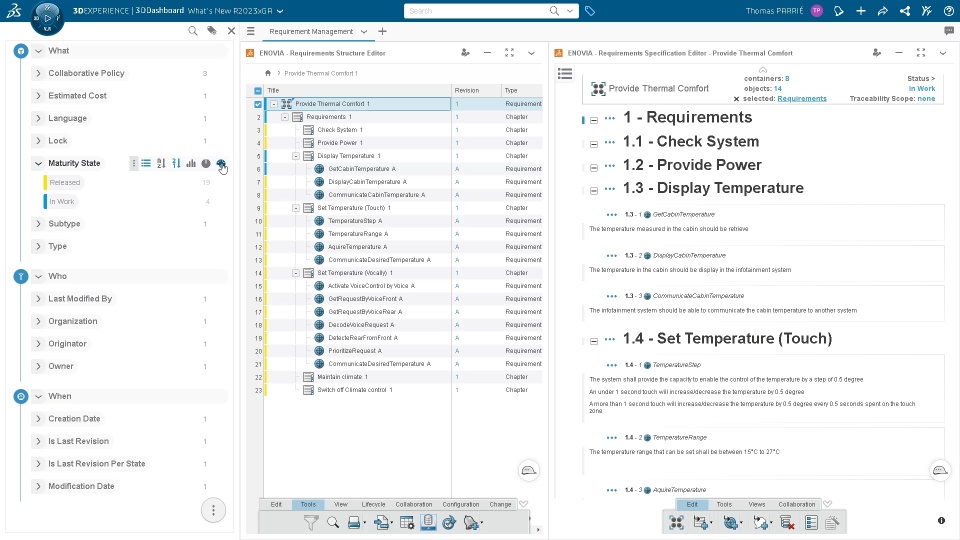Viewport: 960px width, 540px height.
Task: Show Maturity State pie chart
Action: [206, 163]
